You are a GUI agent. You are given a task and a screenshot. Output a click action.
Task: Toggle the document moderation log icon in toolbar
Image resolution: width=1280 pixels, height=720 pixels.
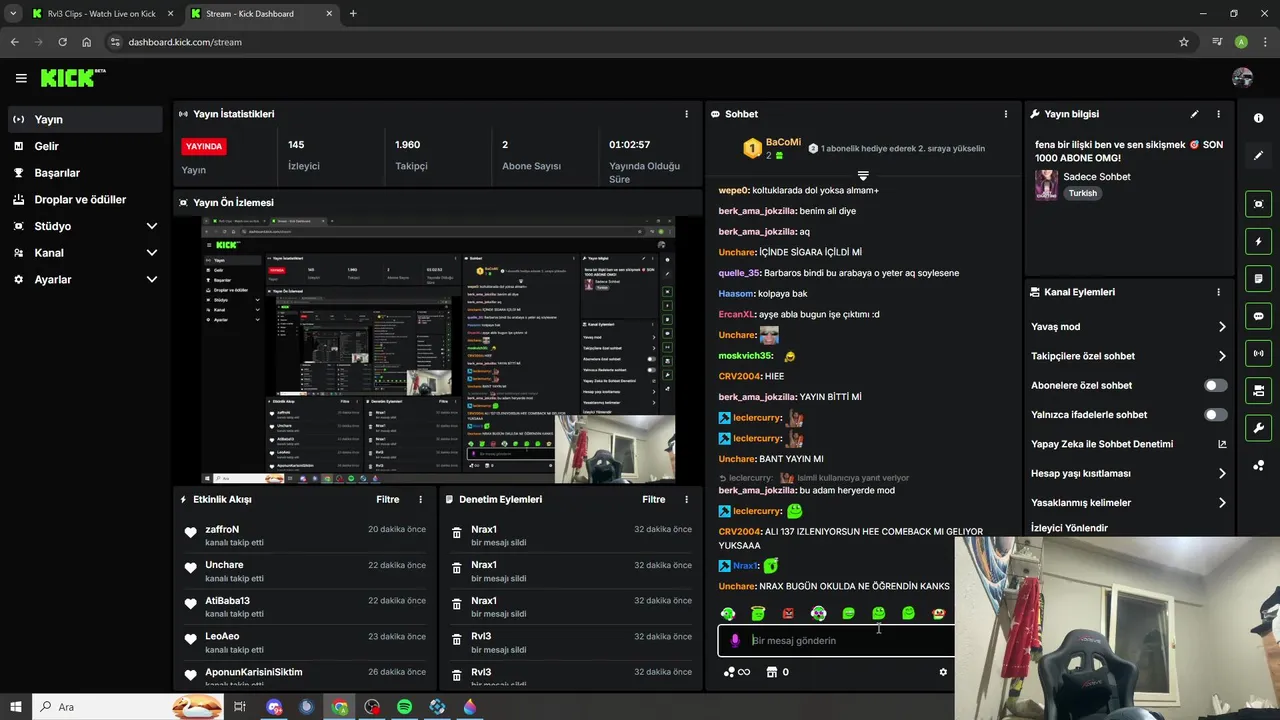1258,278
